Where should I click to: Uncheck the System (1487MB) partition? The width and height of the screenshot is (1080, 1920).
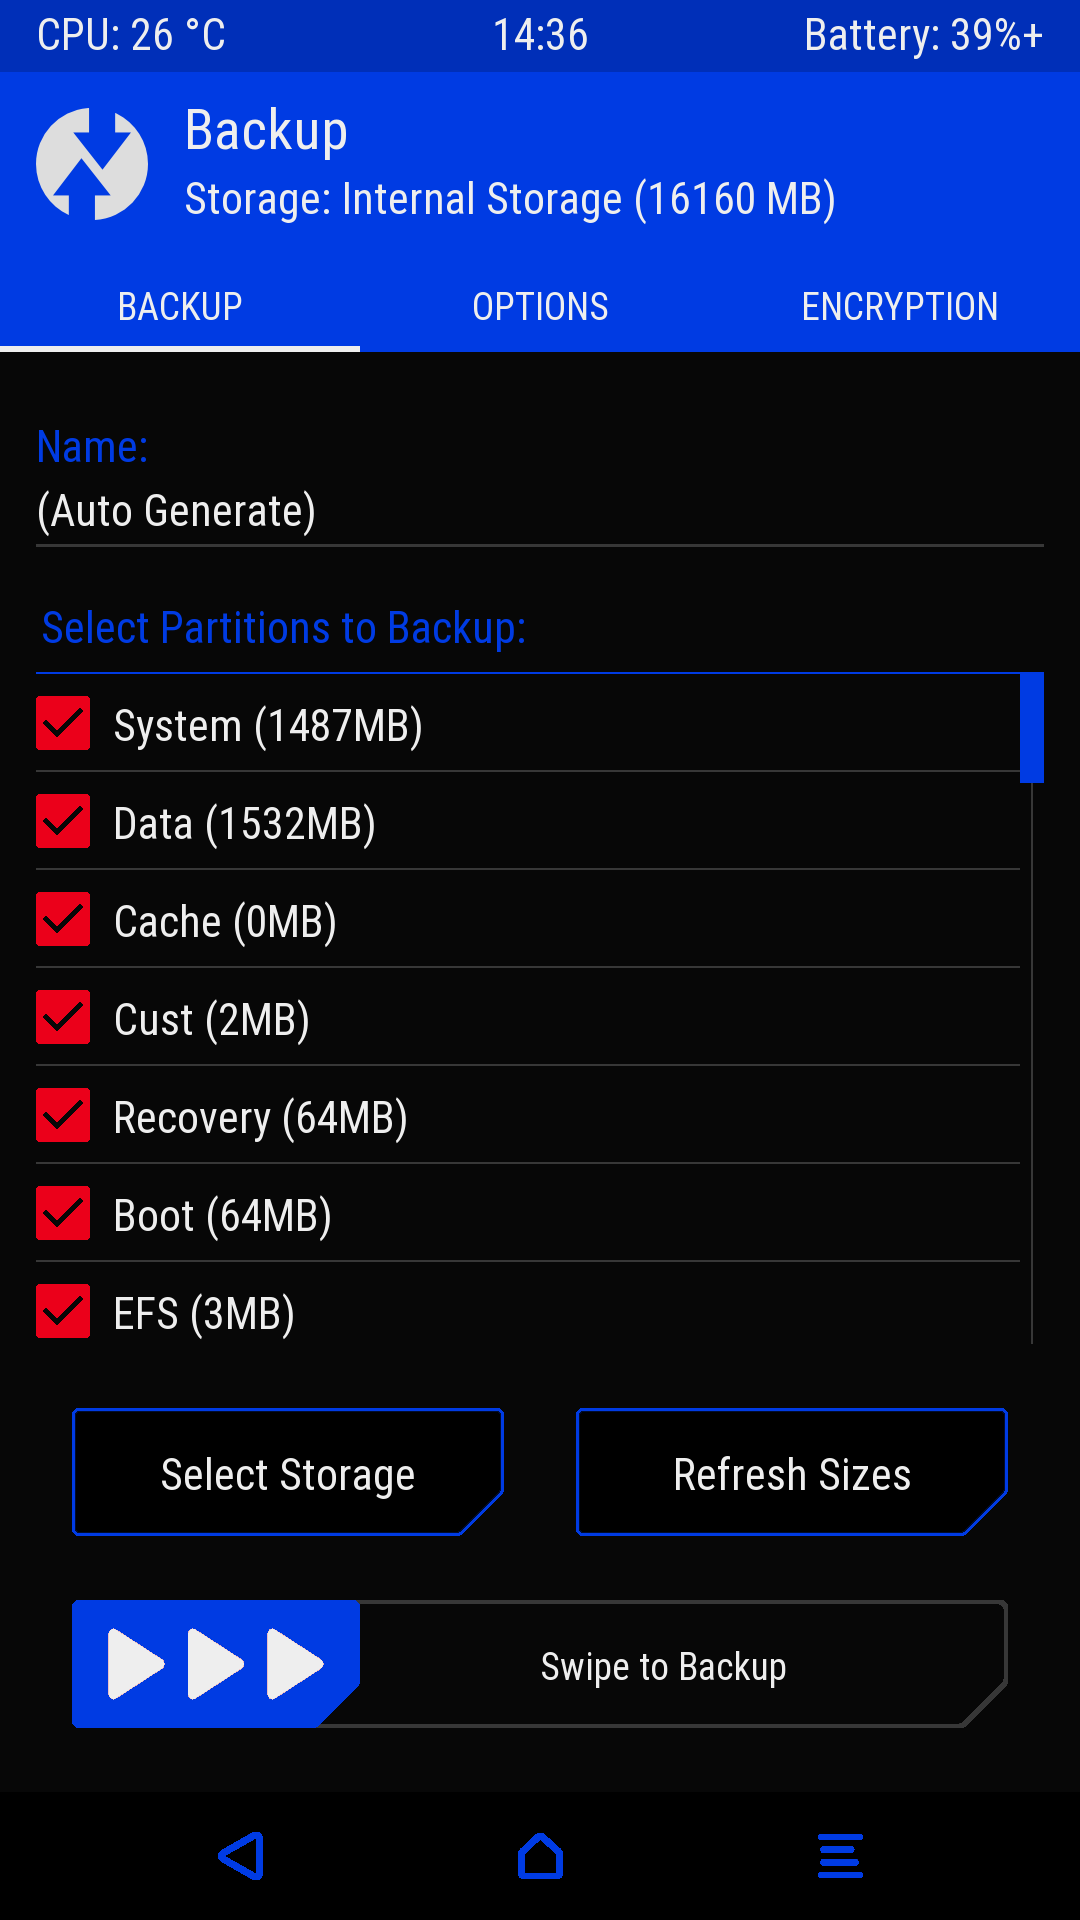coord(63,723)
